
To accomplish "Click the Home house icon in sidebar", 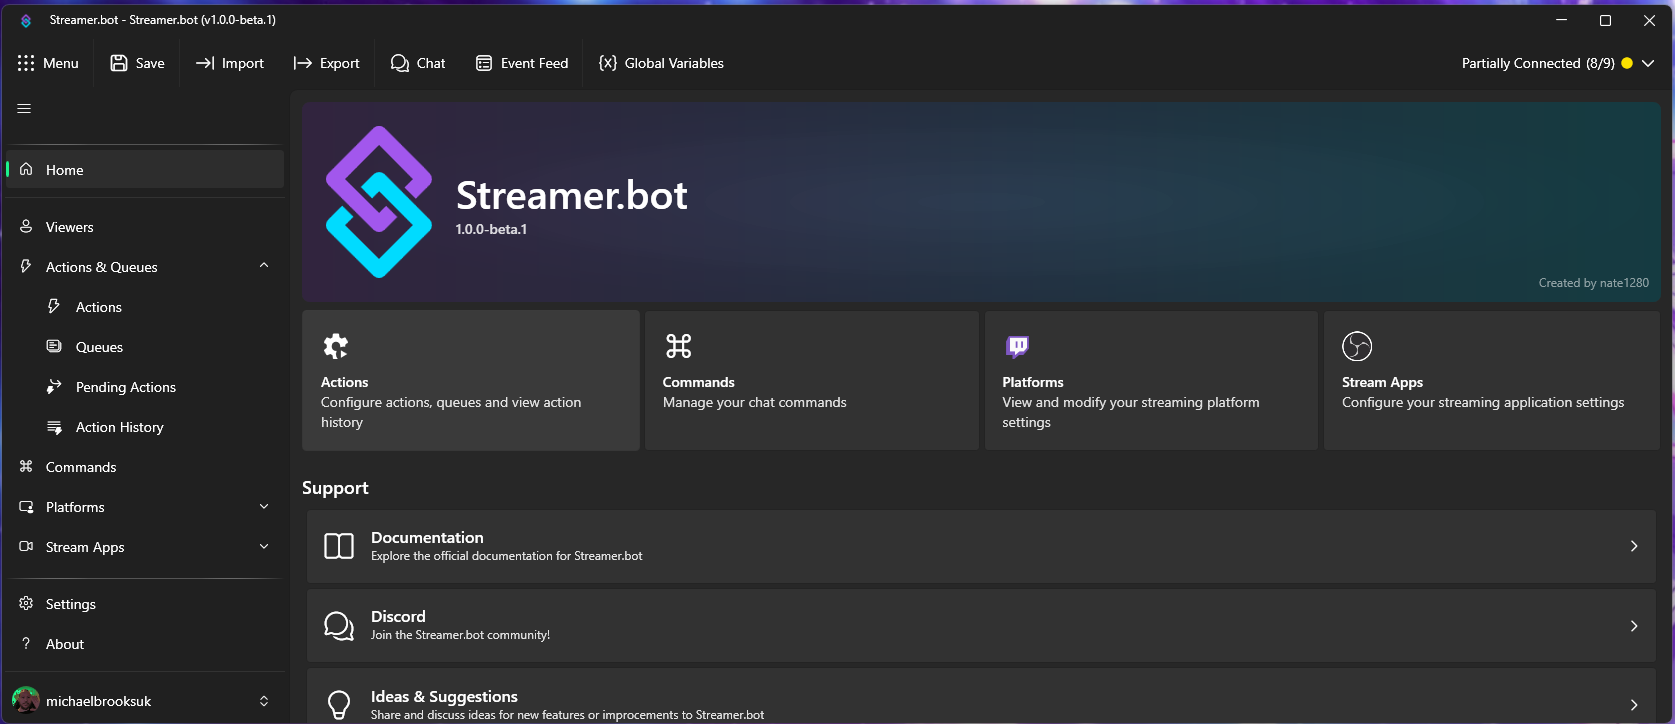I will 26,169.
